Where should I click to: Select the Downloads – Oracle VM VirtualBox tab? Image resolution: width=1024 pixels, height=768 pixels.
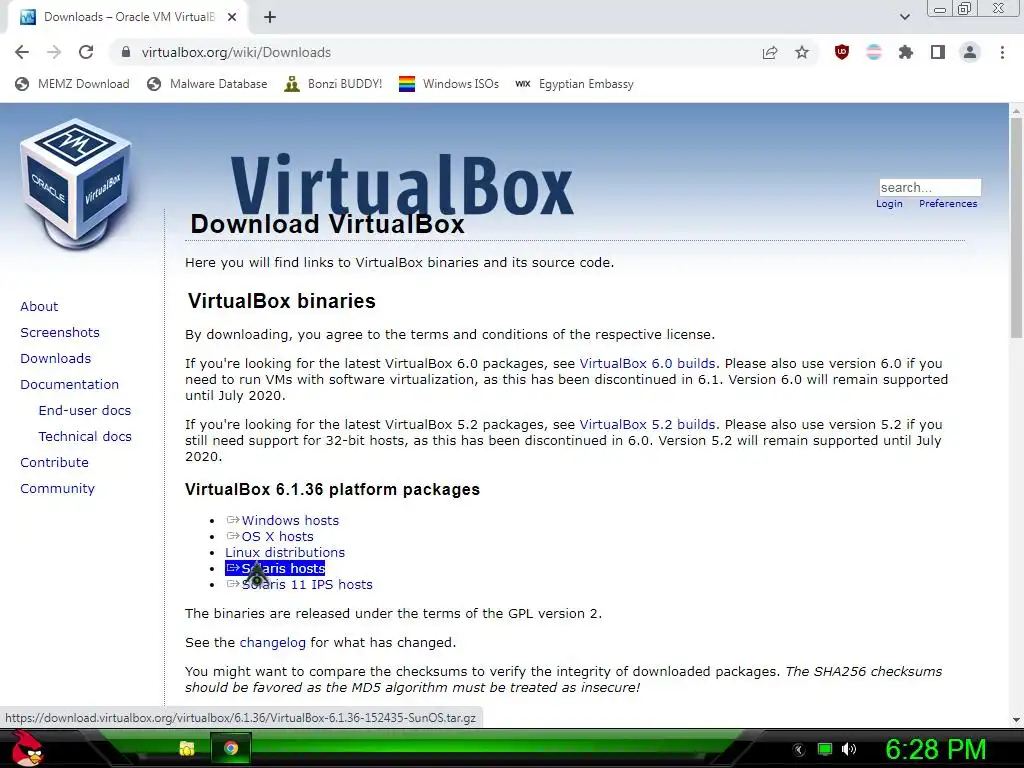[127, 17]
